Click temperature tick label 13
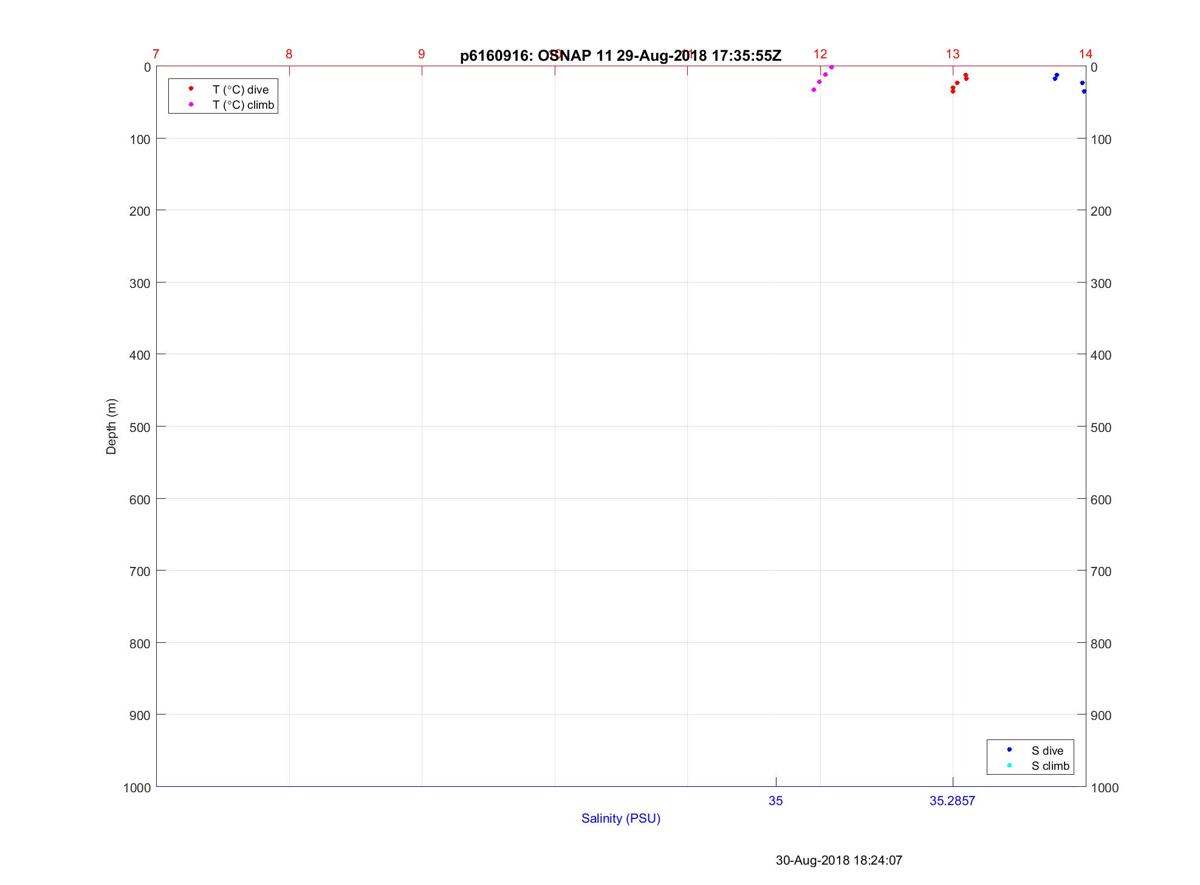 click(x=953, y=54)
